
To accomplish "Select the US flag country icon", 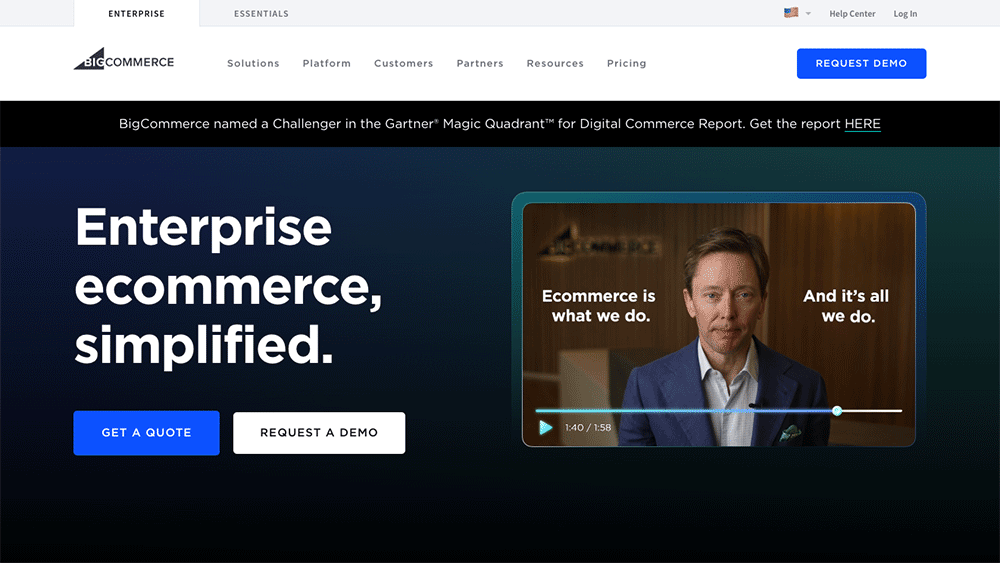I will pyautogui.click(x=791, y=13).
